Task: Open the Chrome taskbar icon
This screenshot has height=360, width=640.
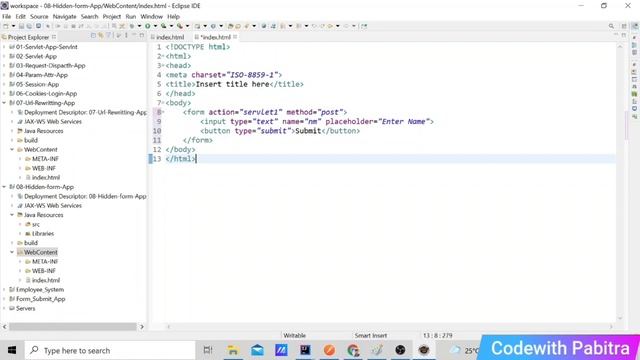Action: 353,350
